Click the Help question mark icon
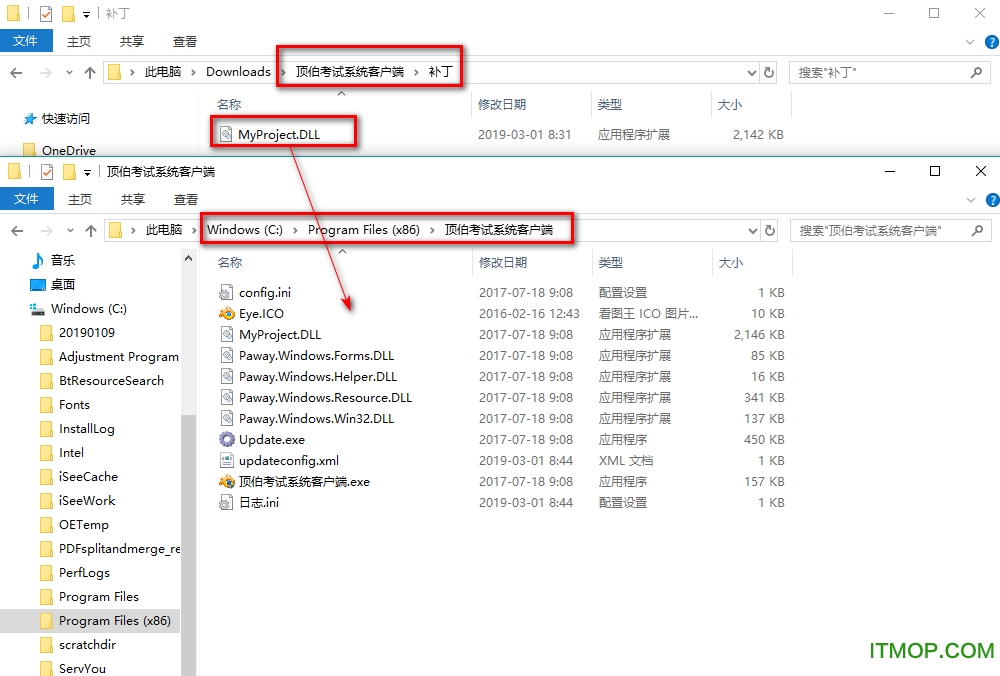 coord(991,41)
